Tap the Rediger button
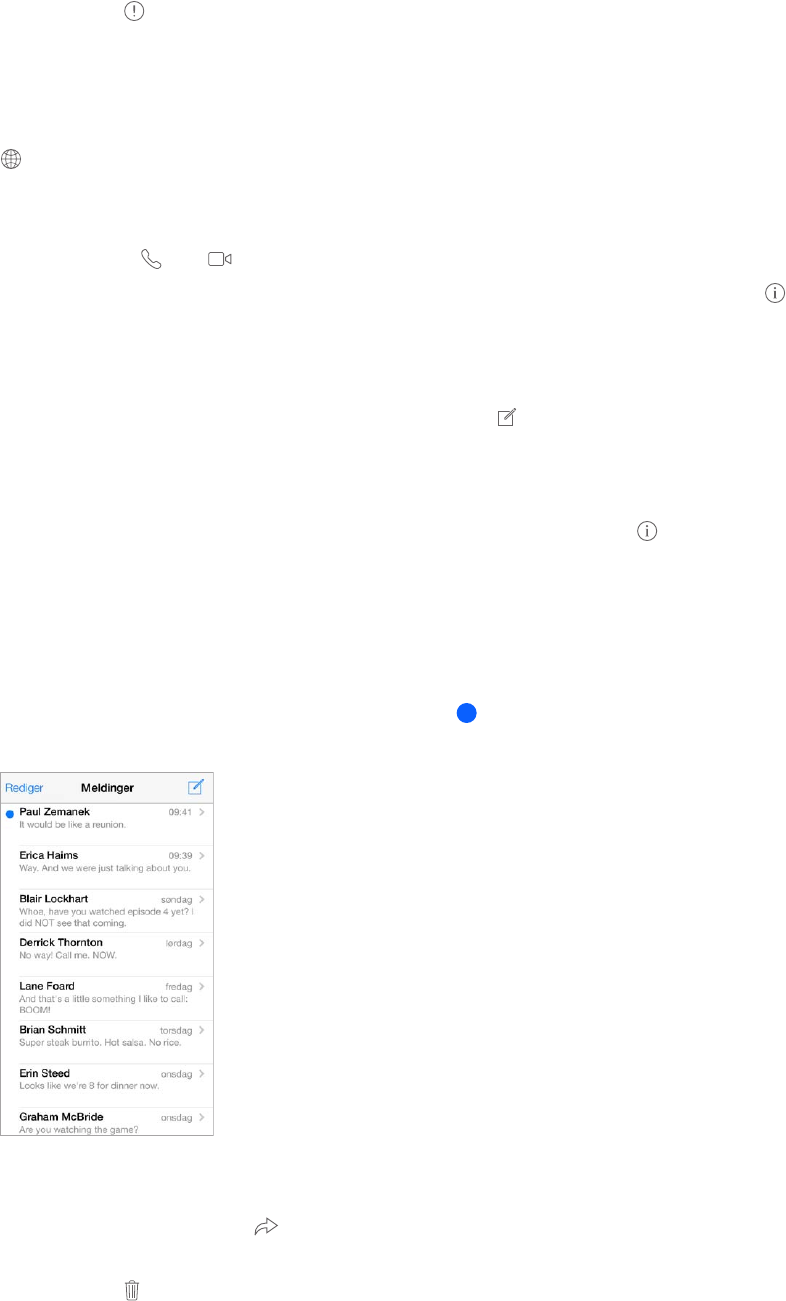 24,788
